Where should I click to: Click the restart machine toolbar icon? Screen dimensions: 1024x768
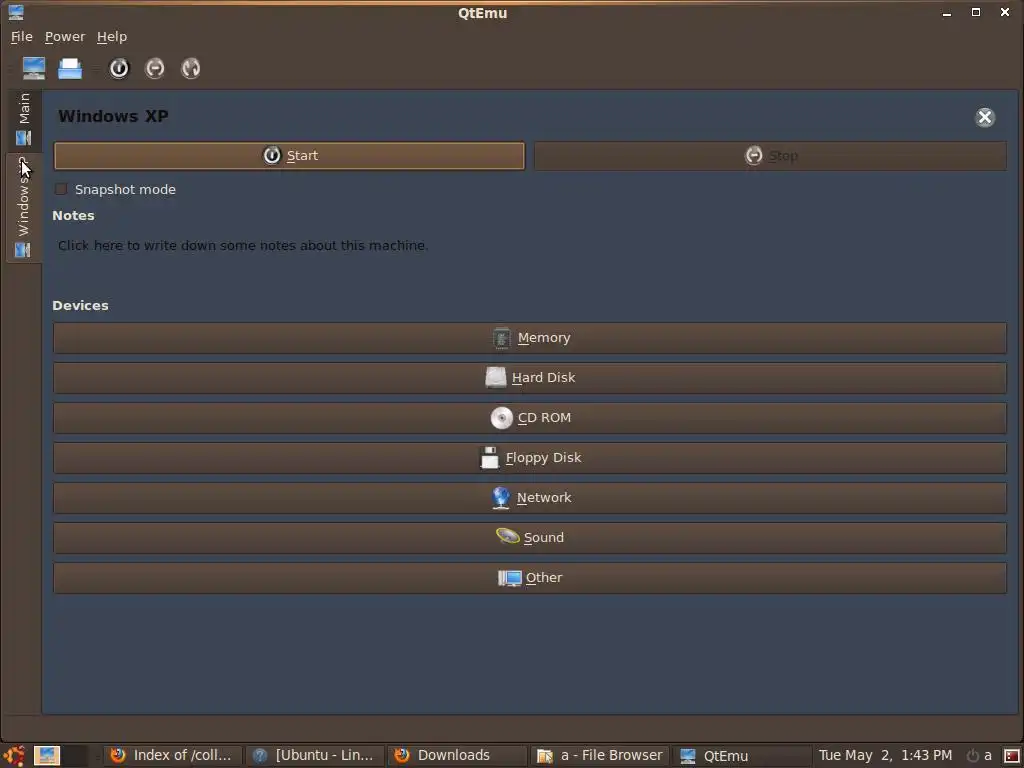tap(191, 68)
